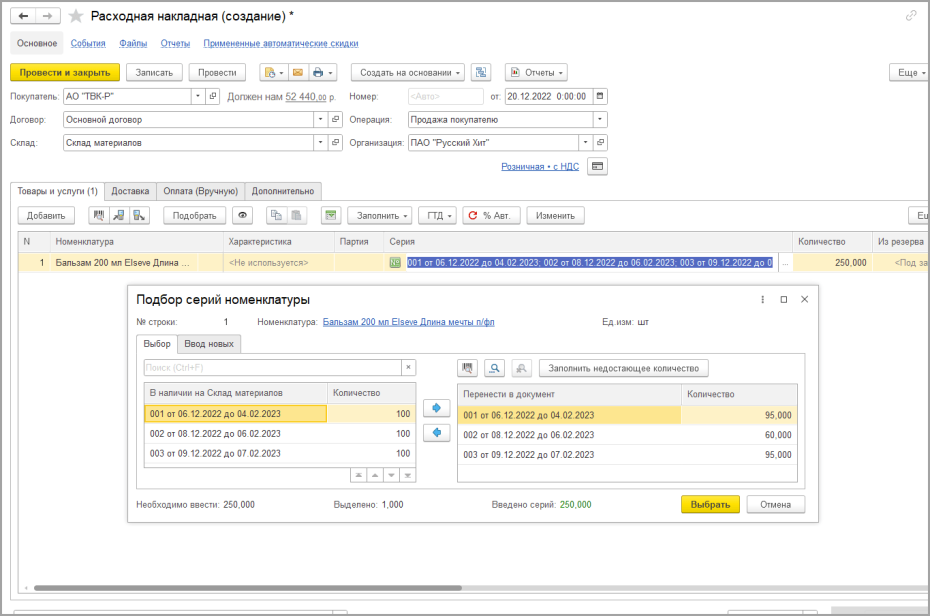
Task: Open the Бальзам 200 мл Elseve nomenclature link
Action: 409,322
